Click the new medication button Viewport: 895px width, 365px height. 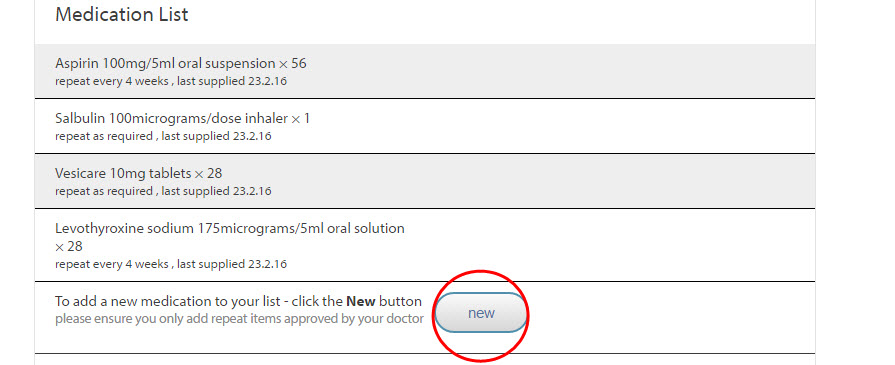(x=481, y=313)
